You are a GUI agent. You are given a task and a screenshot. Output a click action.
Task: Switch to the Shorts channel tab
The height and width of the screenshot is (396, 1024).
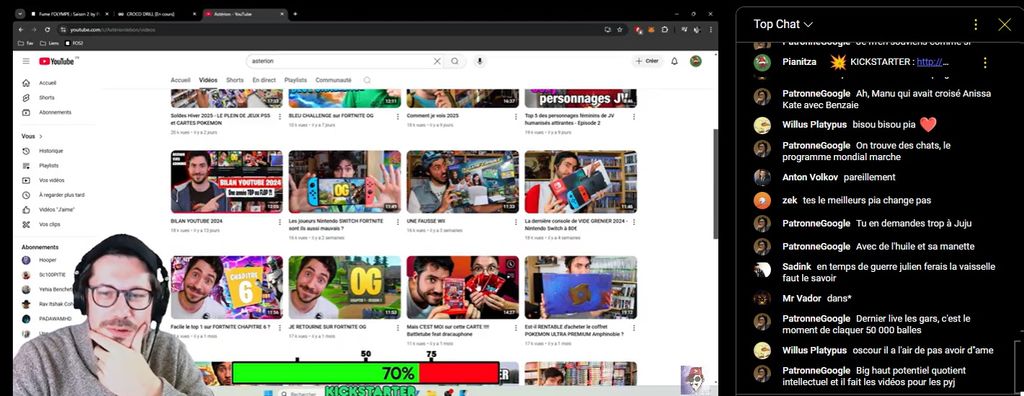tap(234, 80)
